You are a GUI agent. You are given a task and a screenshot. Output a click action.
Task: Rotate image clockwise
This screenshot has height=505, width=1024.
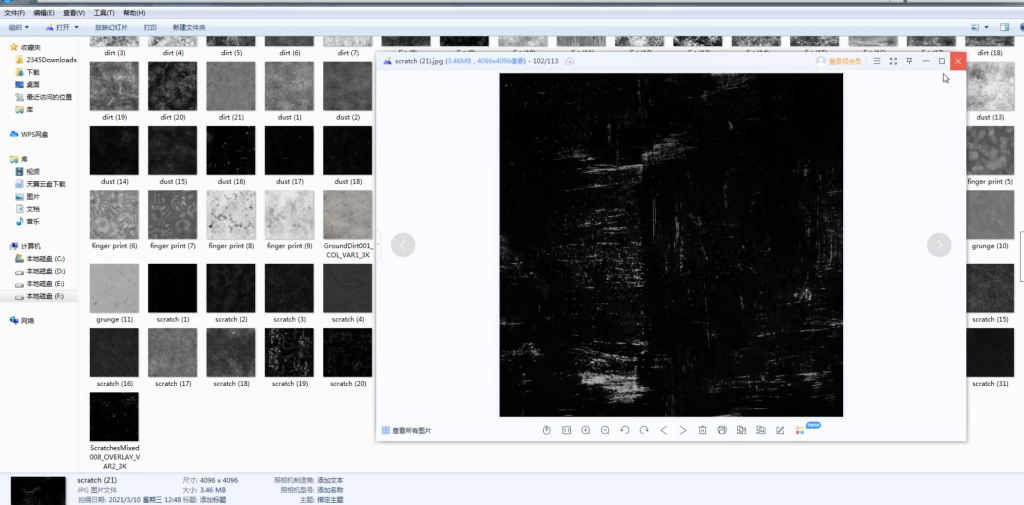(644, 430)
